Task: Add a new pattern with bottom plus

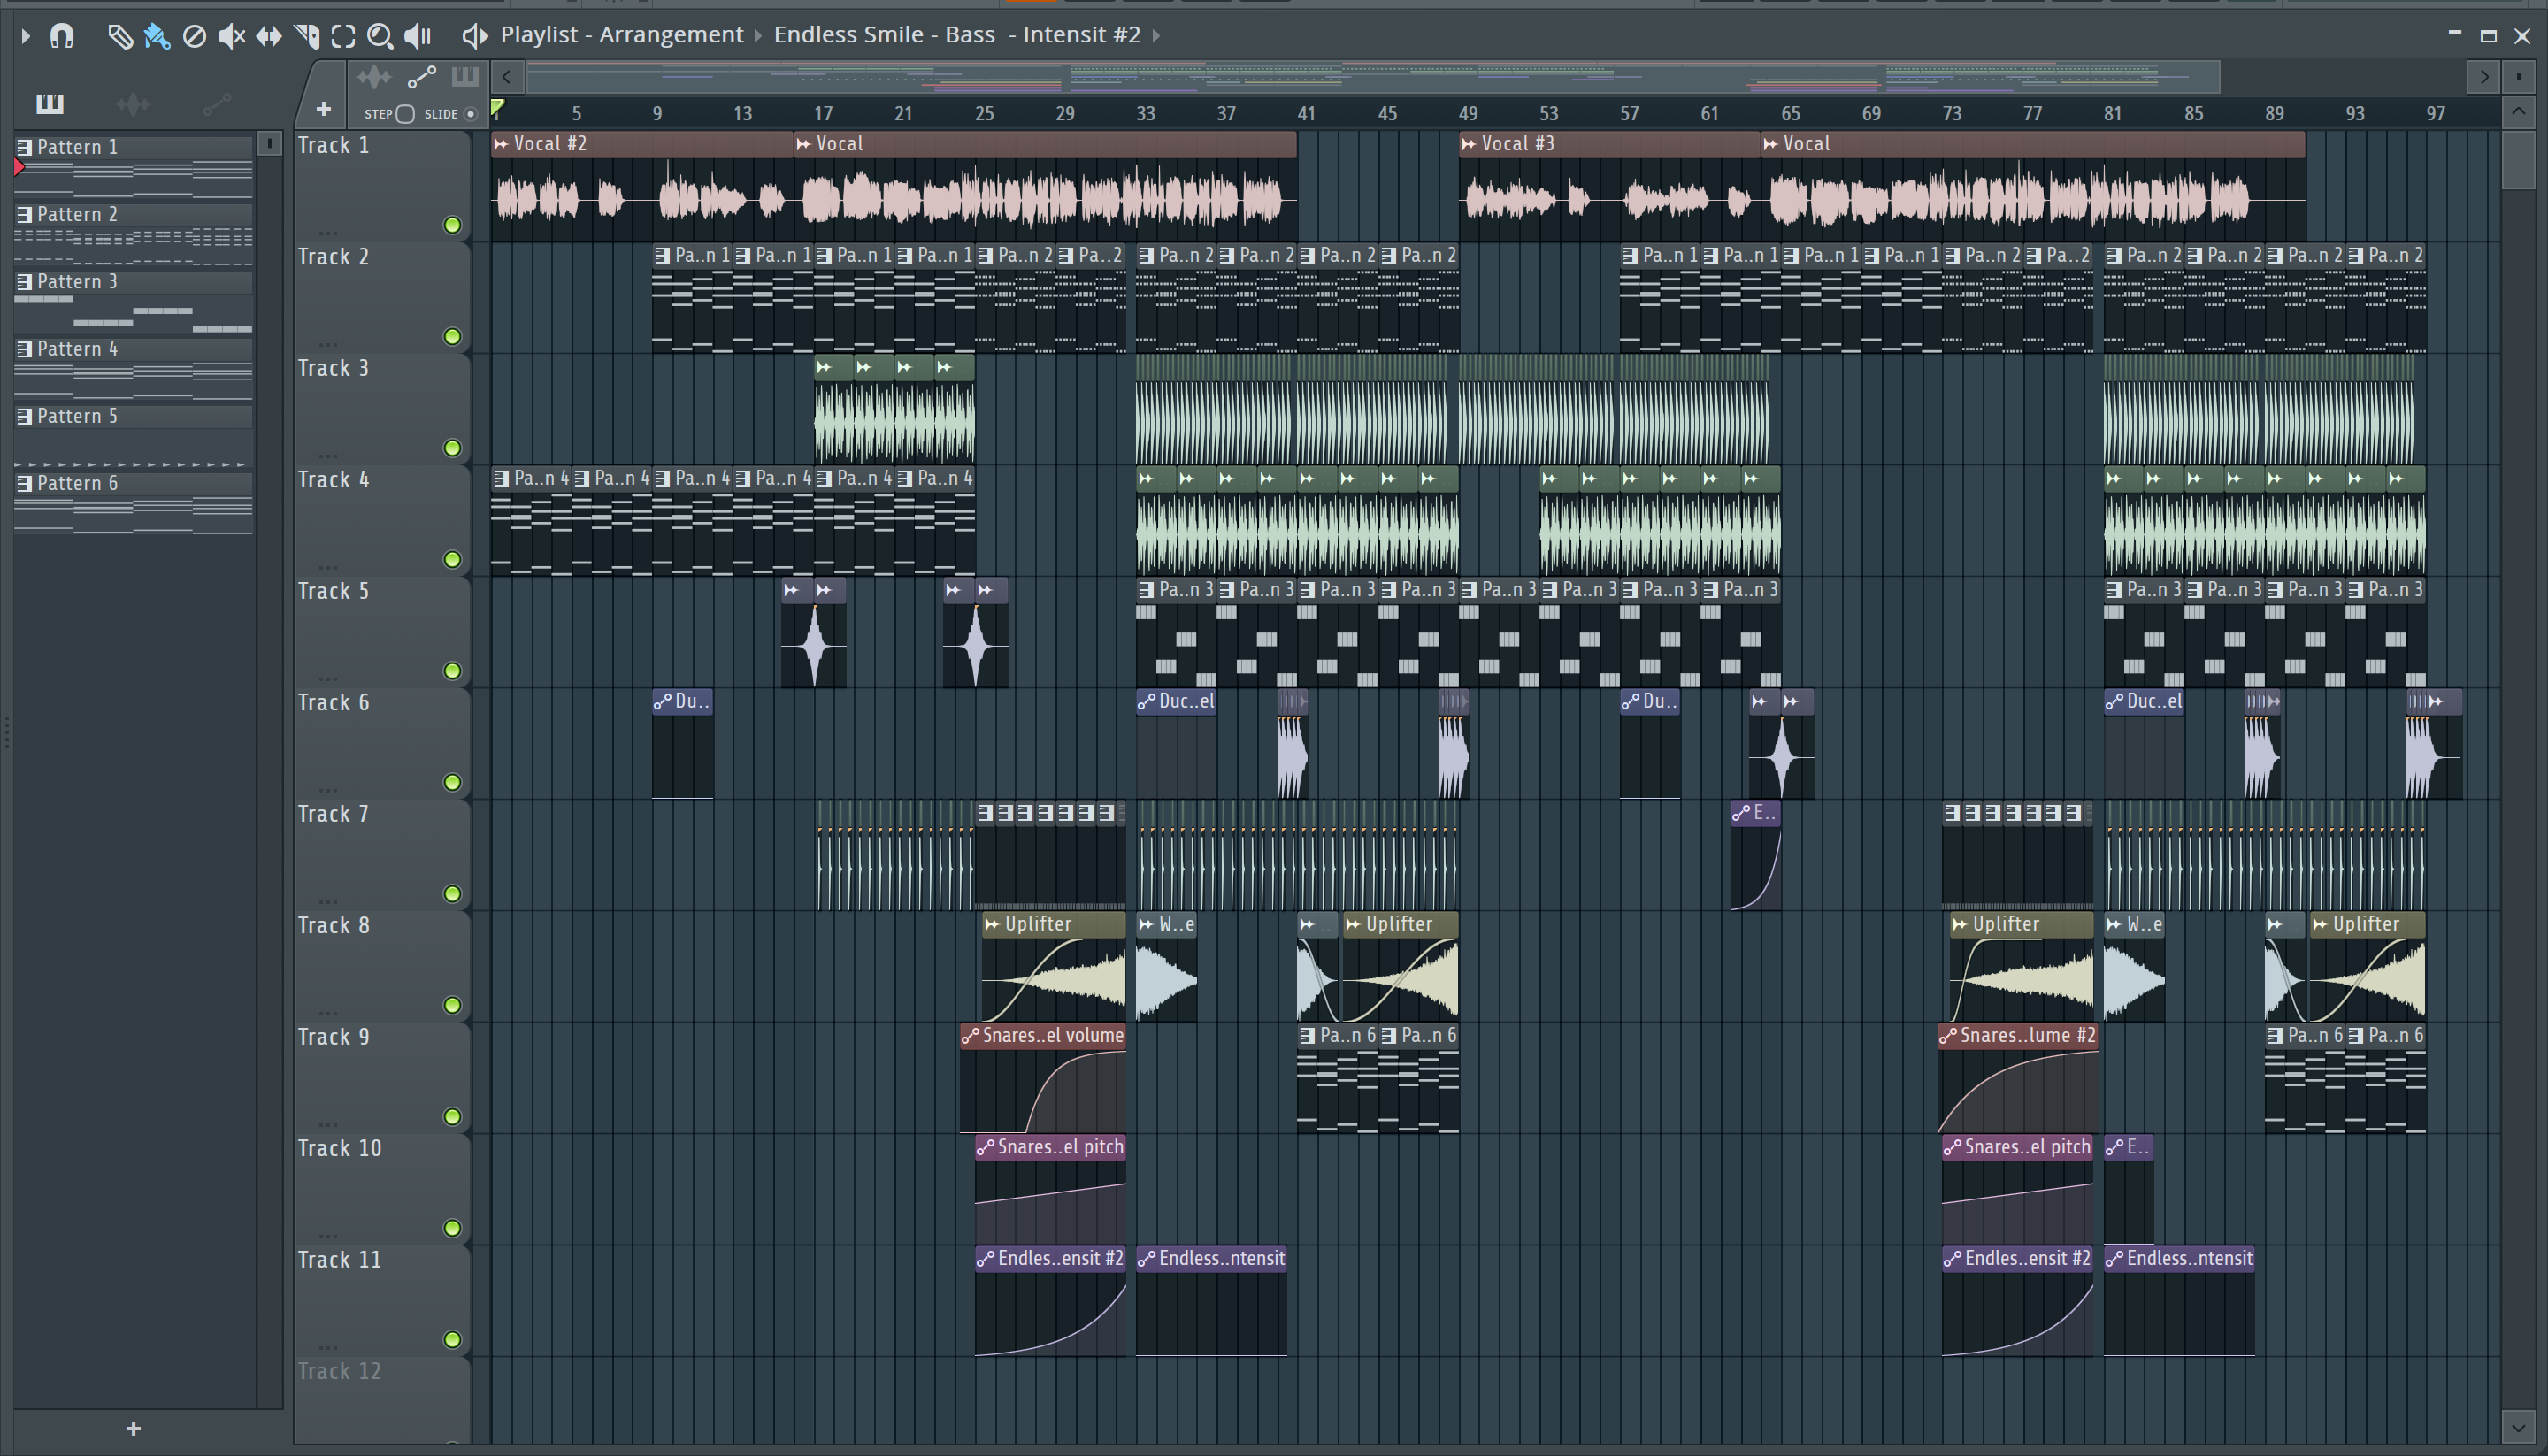Action: click(133, 1429)
